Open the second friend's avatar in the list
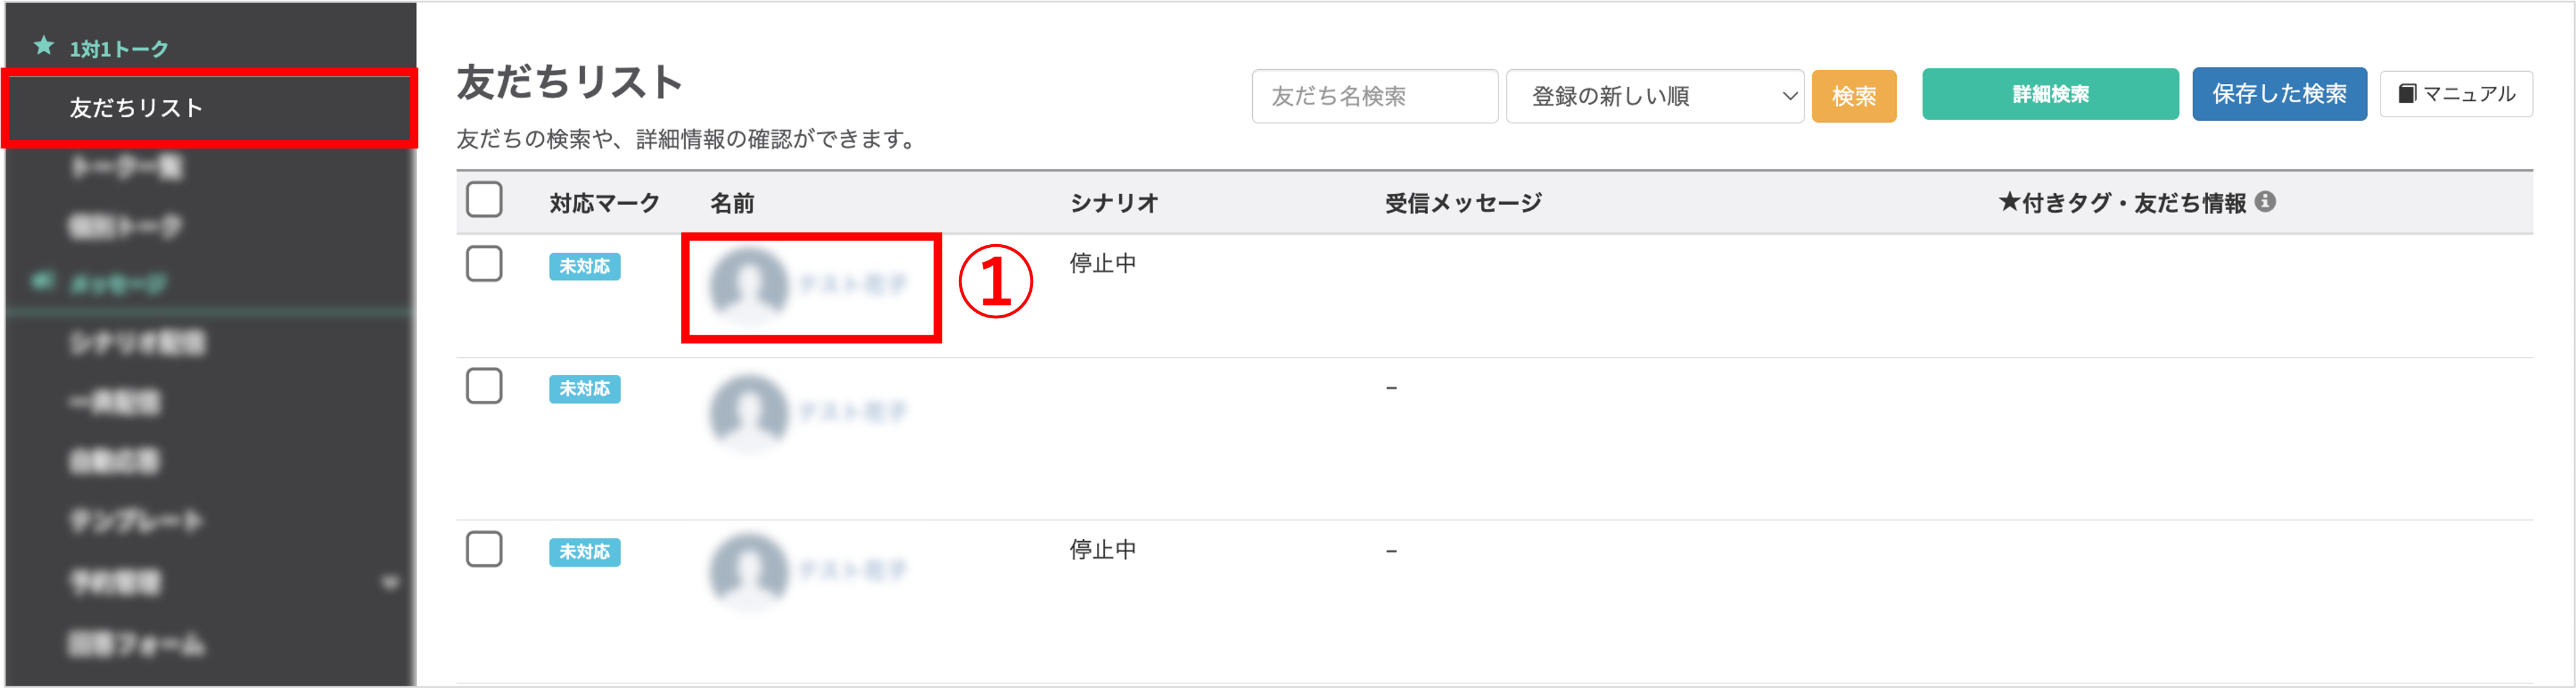Viewport: 2576px width, 690px height. point(748,411)
